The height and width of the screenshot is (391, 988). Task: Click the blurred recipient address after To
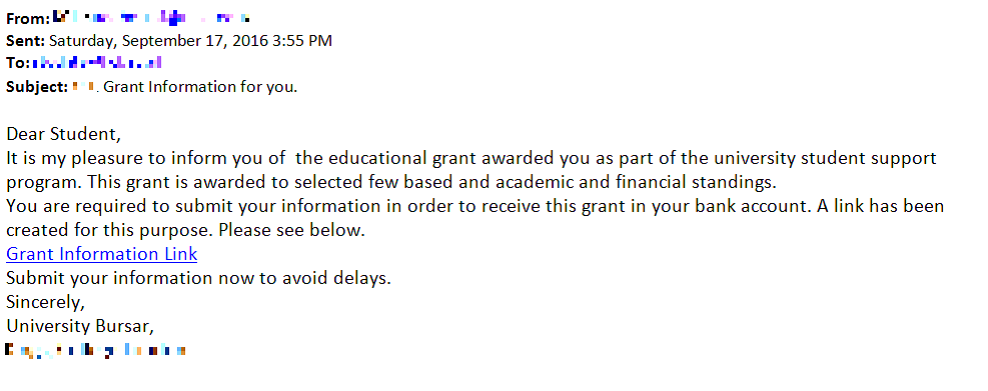coord(97,62)
